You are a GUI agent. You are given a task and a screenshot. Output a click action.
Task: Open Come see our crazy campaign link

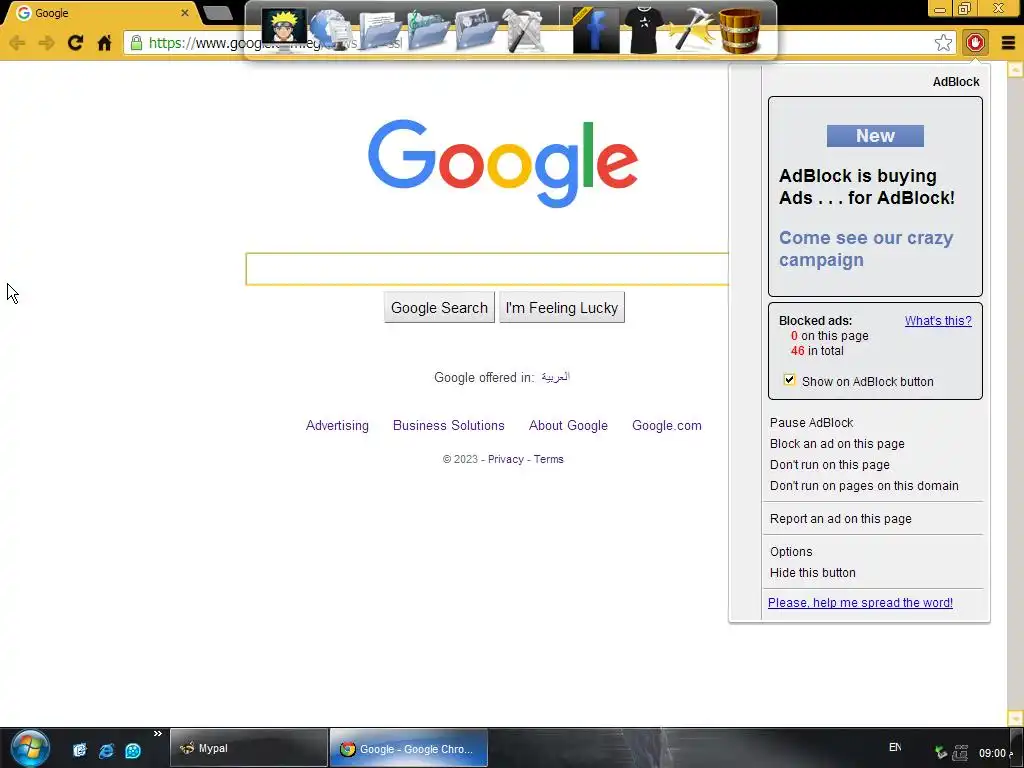pyautogui.click(x=866, y=249)
